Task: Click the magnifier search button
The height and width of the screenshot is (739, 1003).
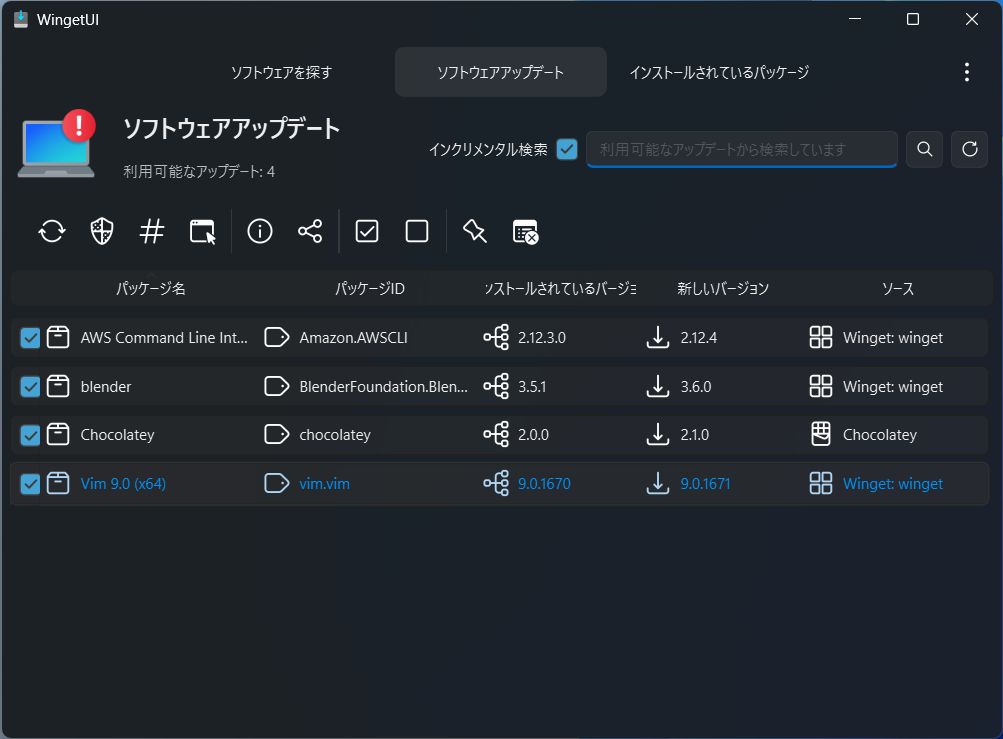Action: point(925,149)
